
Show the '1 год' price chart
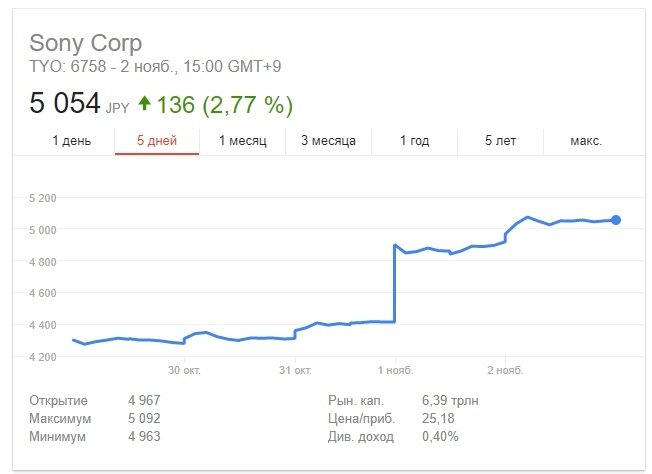point(414,141)
